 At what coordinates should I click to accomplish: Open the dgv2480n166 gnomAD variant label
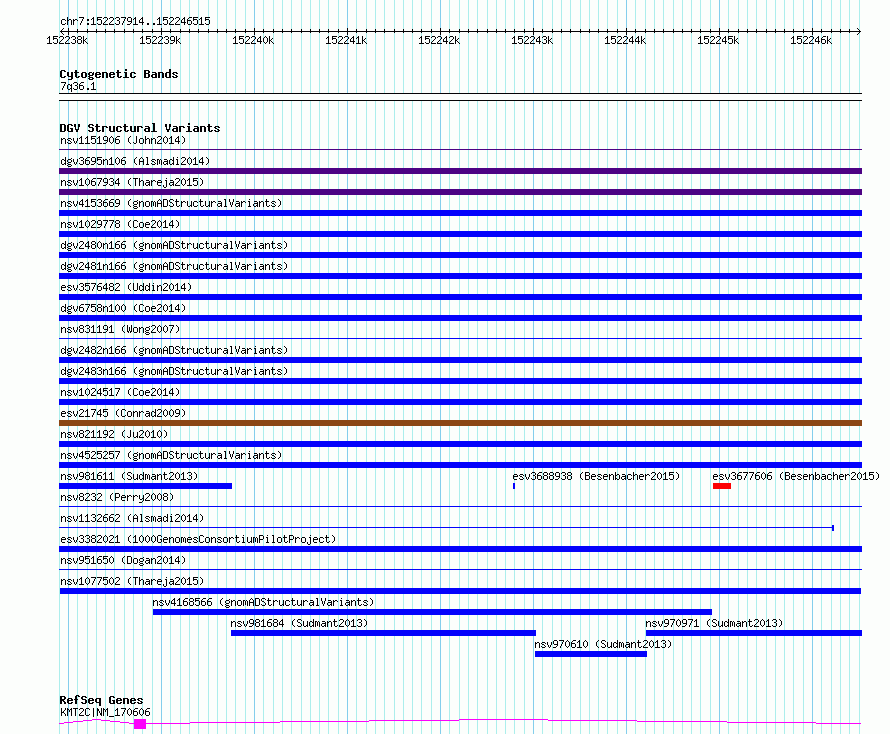[x=174, y=245]
